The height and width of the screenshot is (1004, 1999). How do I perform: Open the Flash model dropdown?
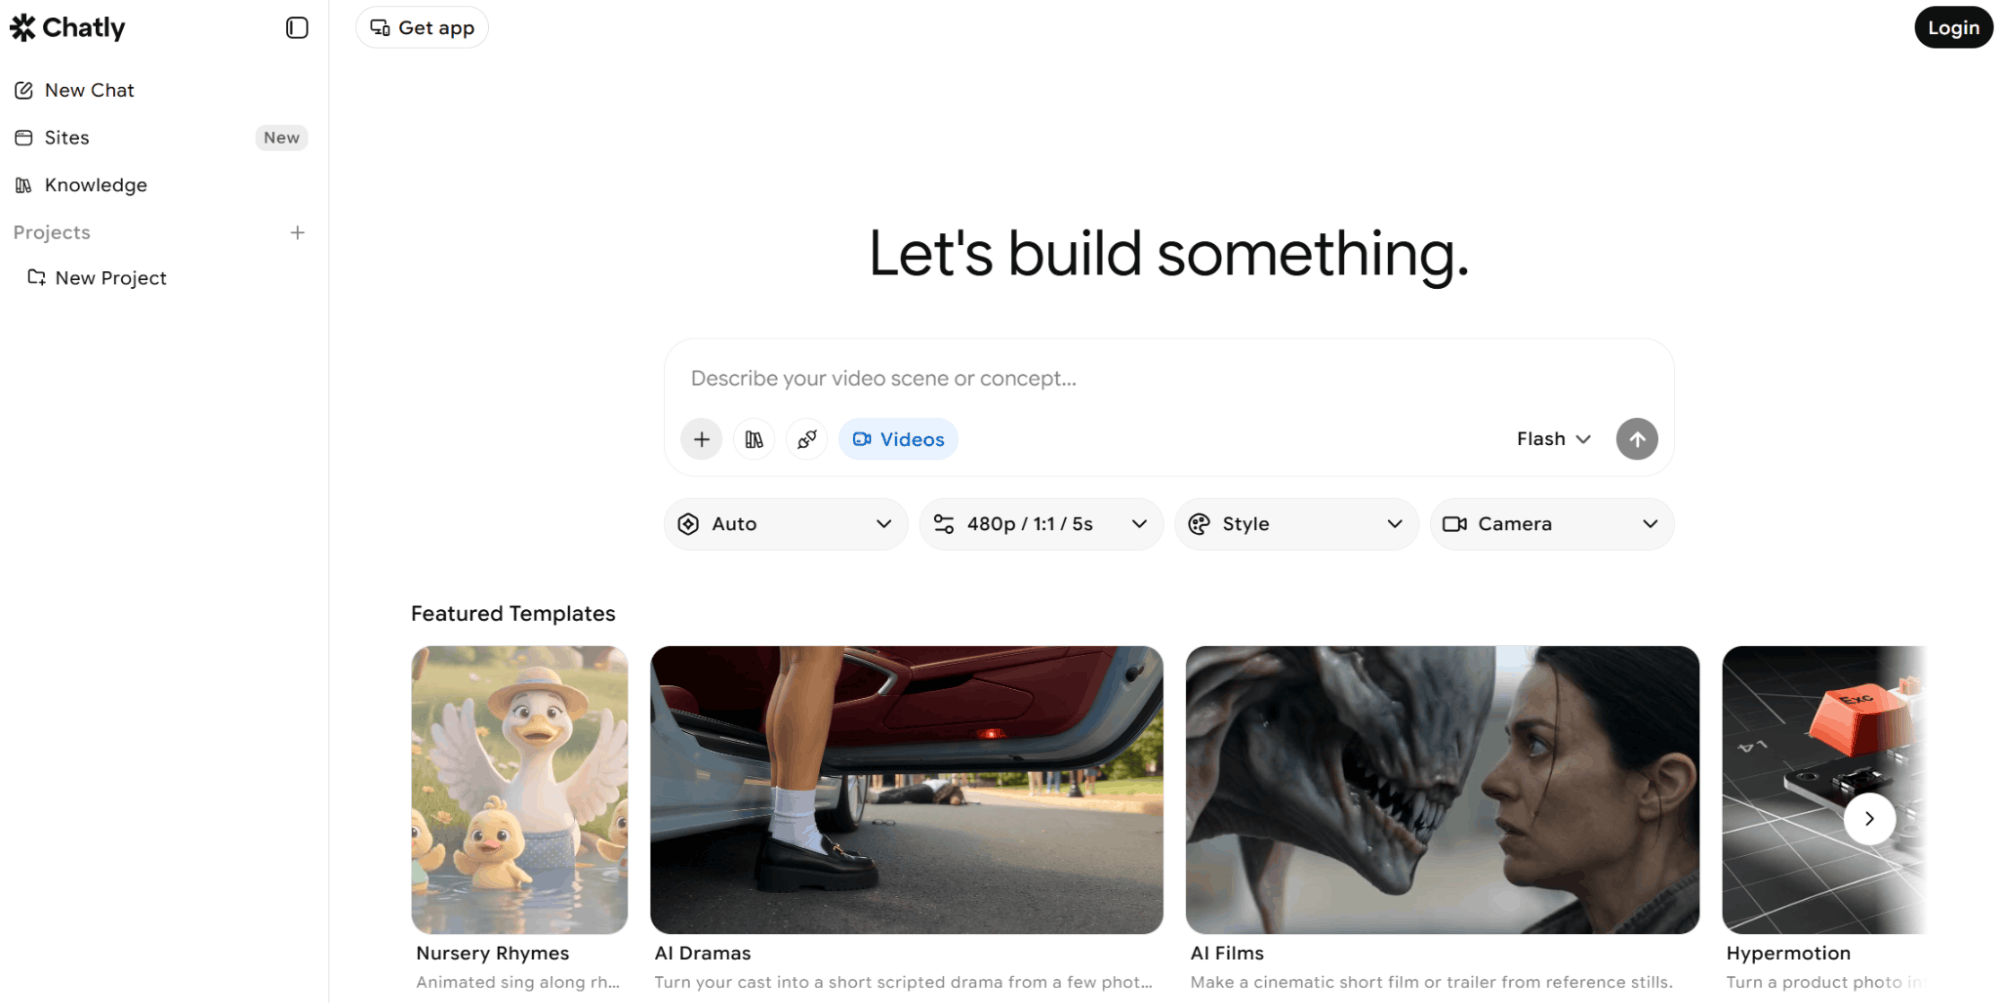1553,439
